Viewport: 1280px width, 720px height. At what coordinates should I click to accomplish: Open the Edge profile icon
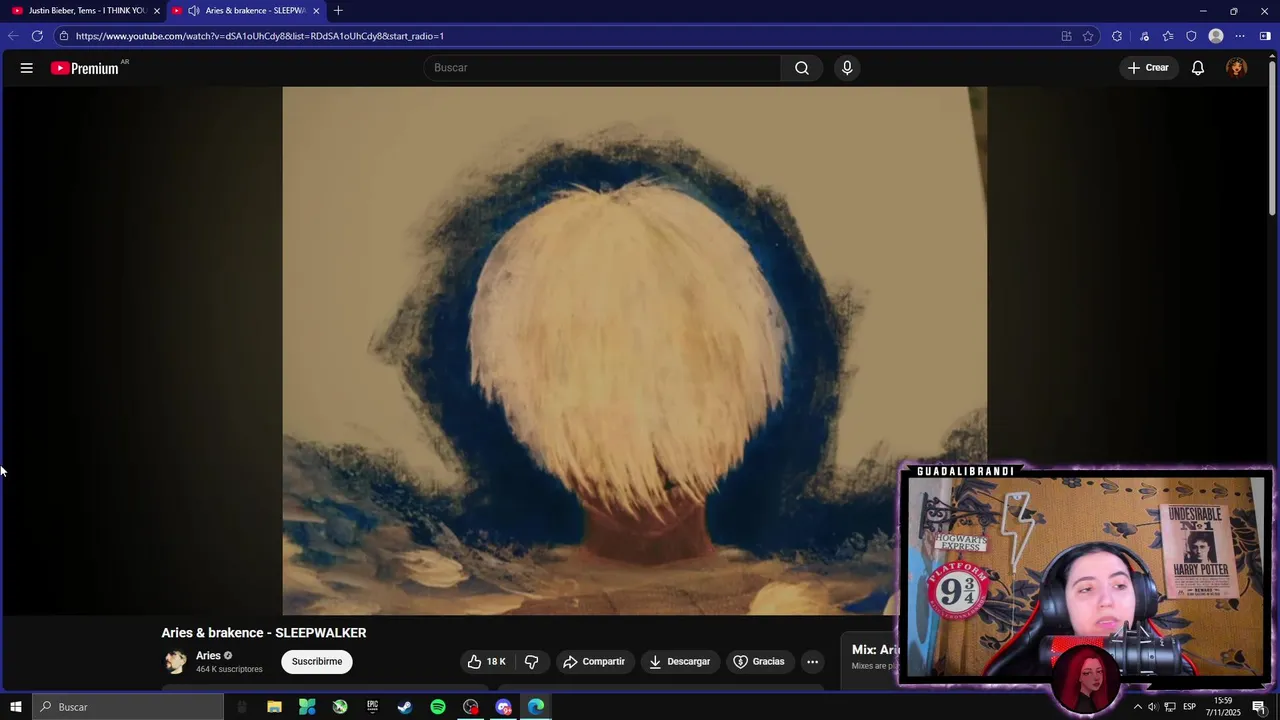point(1216,36)
